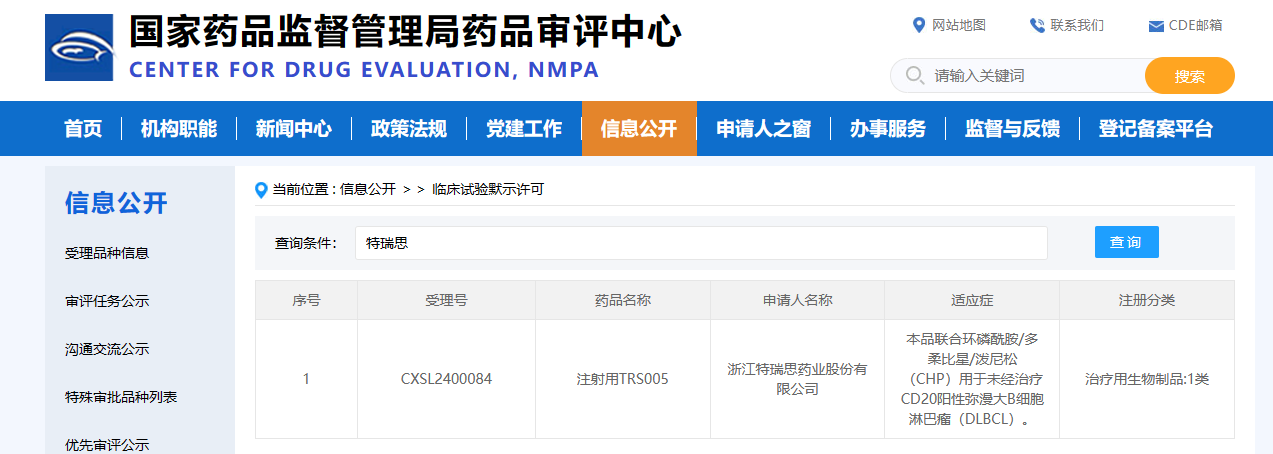Screen dimensions: 1273x454
Task: Click the envelope icon beside CDE邮箱
Action: coord(1156,26)
